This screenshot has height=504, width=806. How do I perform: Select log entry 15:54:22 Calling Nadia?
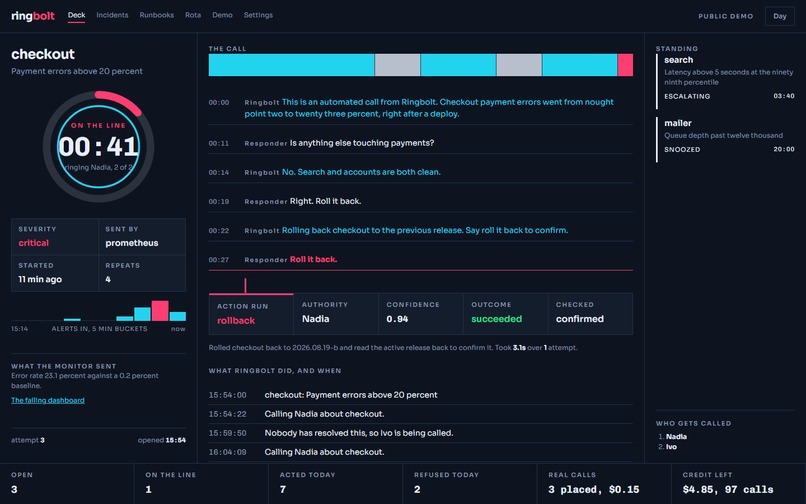[x=420, y=414]
